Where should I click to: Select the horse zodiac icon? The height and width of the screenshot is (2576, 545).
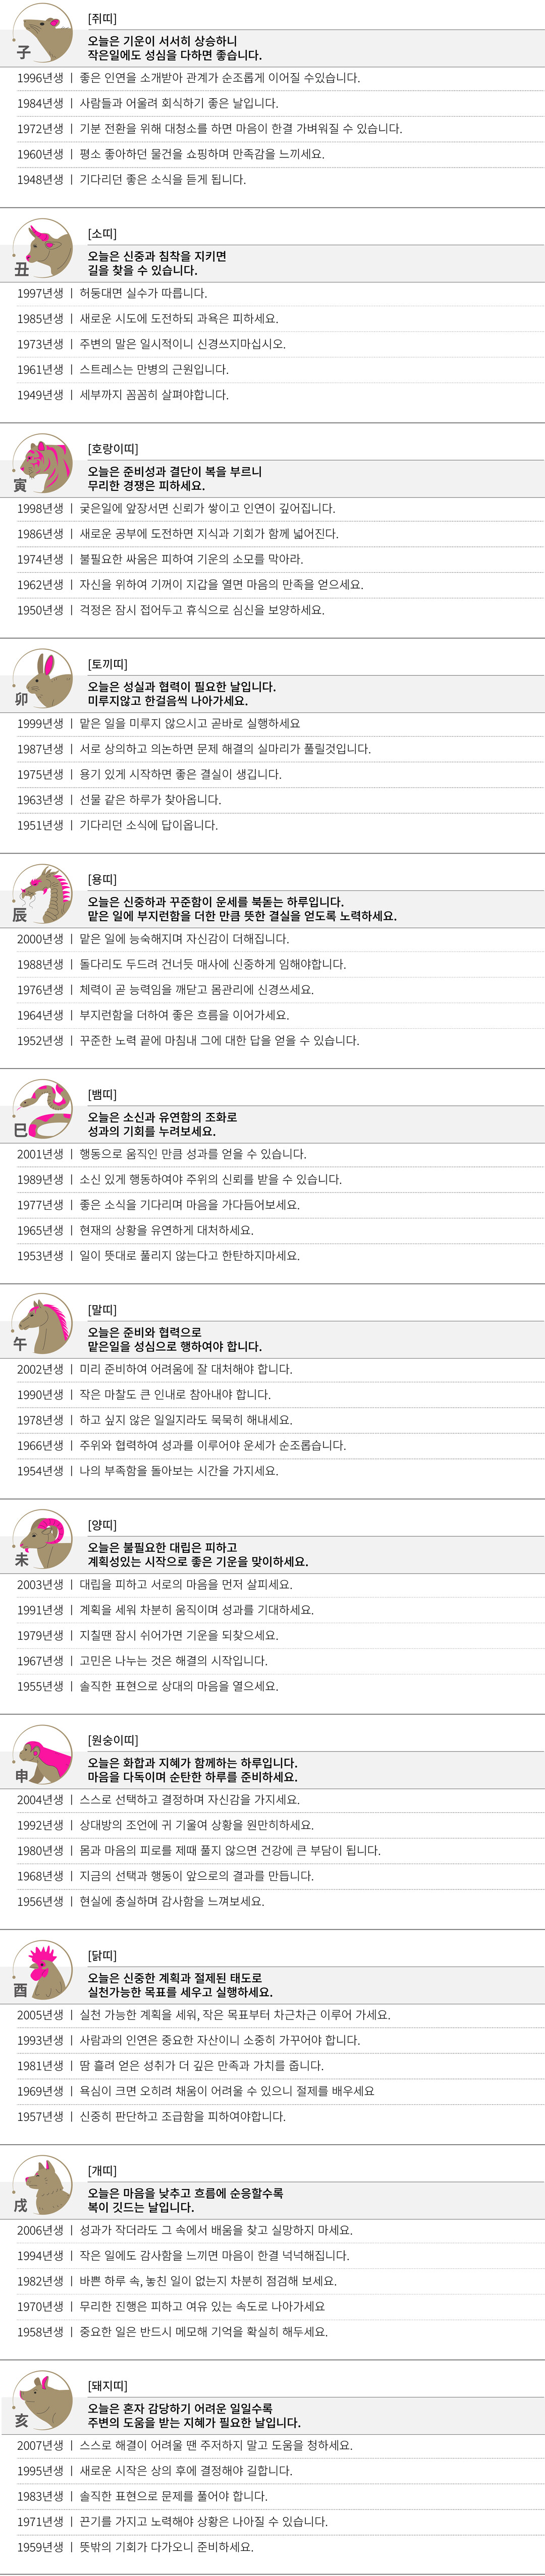tap(43, 1323)
